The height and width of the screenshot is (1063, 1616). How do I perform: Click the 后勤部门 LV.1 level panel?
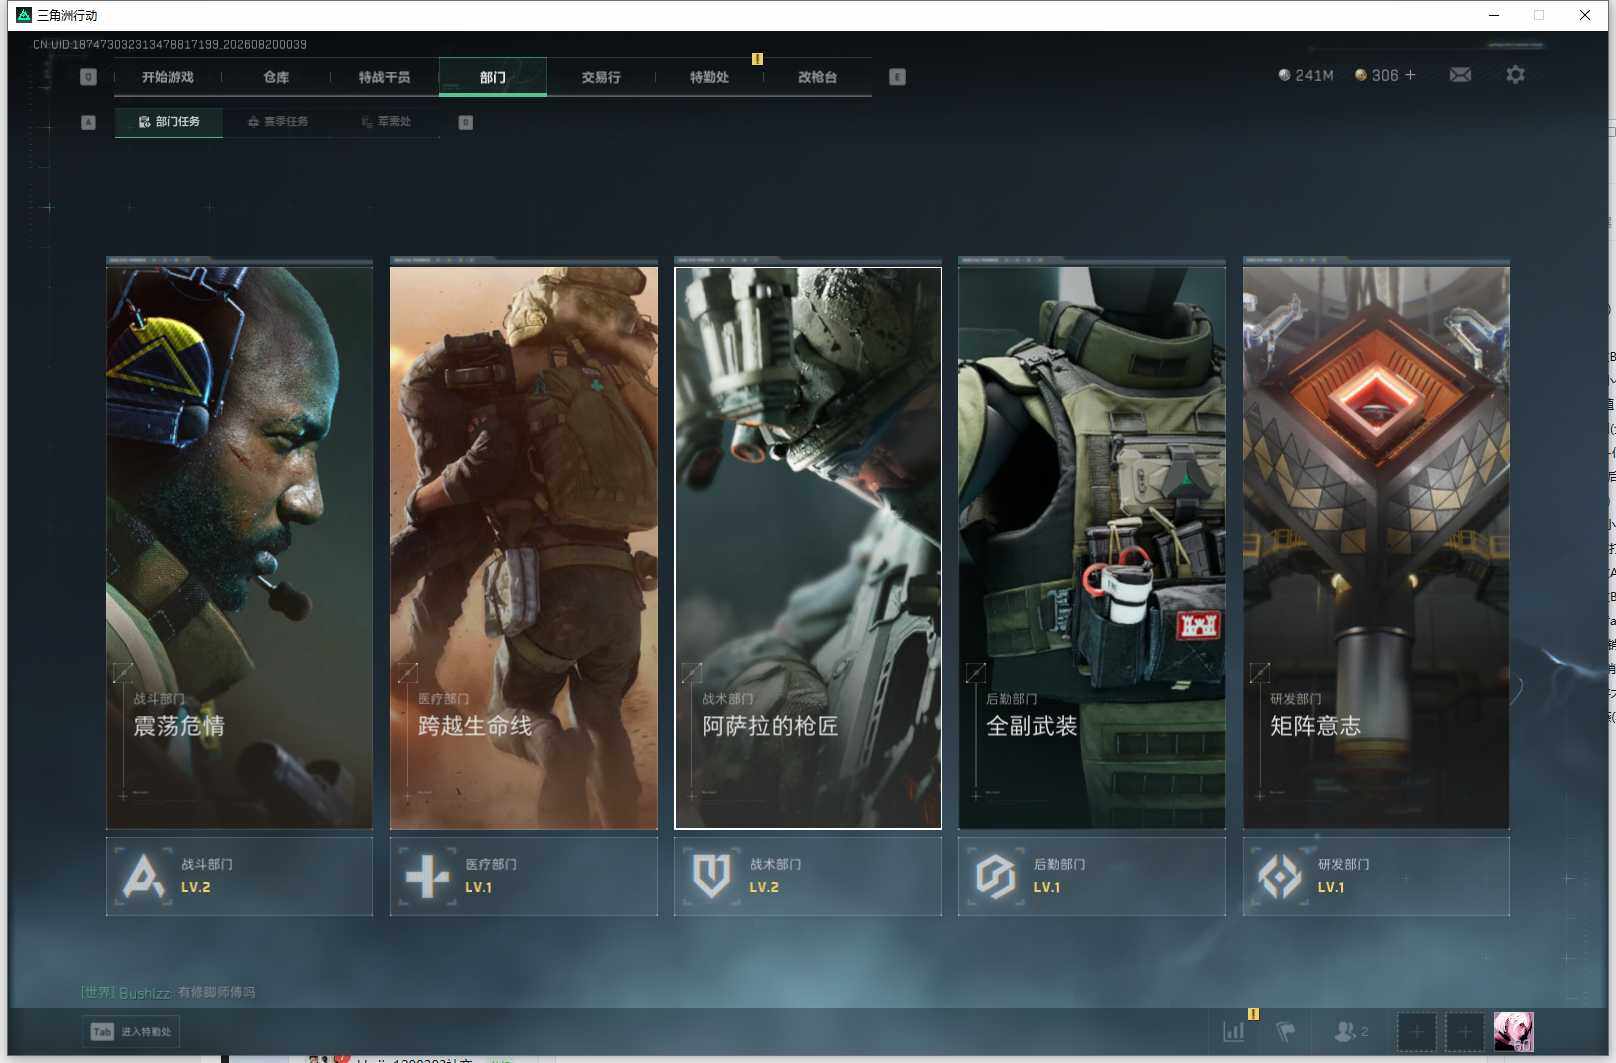coord(1092,876)
